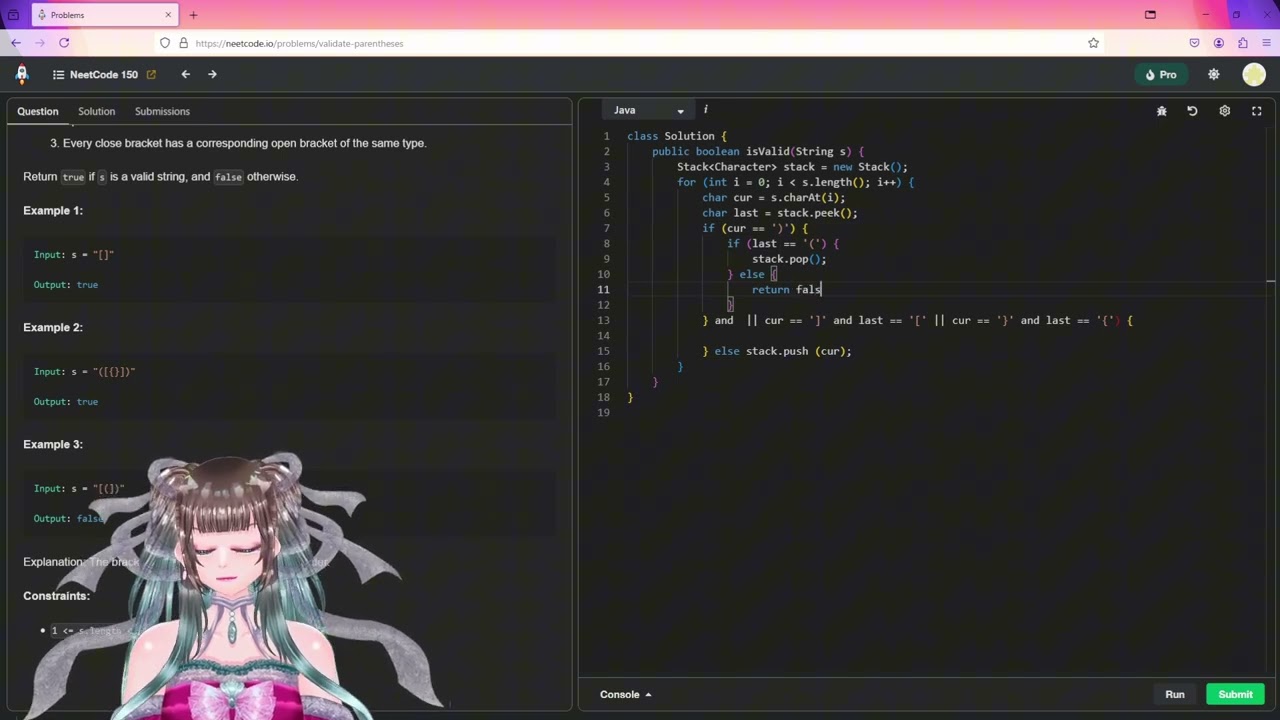Click the NeetCode rocket logo

[x=22, y=74]
